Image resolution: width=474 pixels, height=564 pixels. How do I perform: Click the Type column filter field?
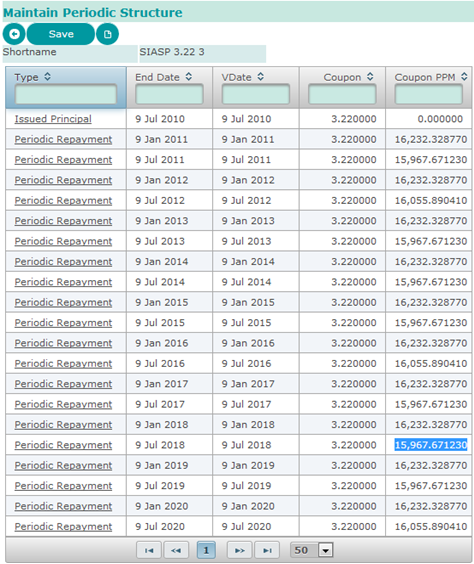66,95
